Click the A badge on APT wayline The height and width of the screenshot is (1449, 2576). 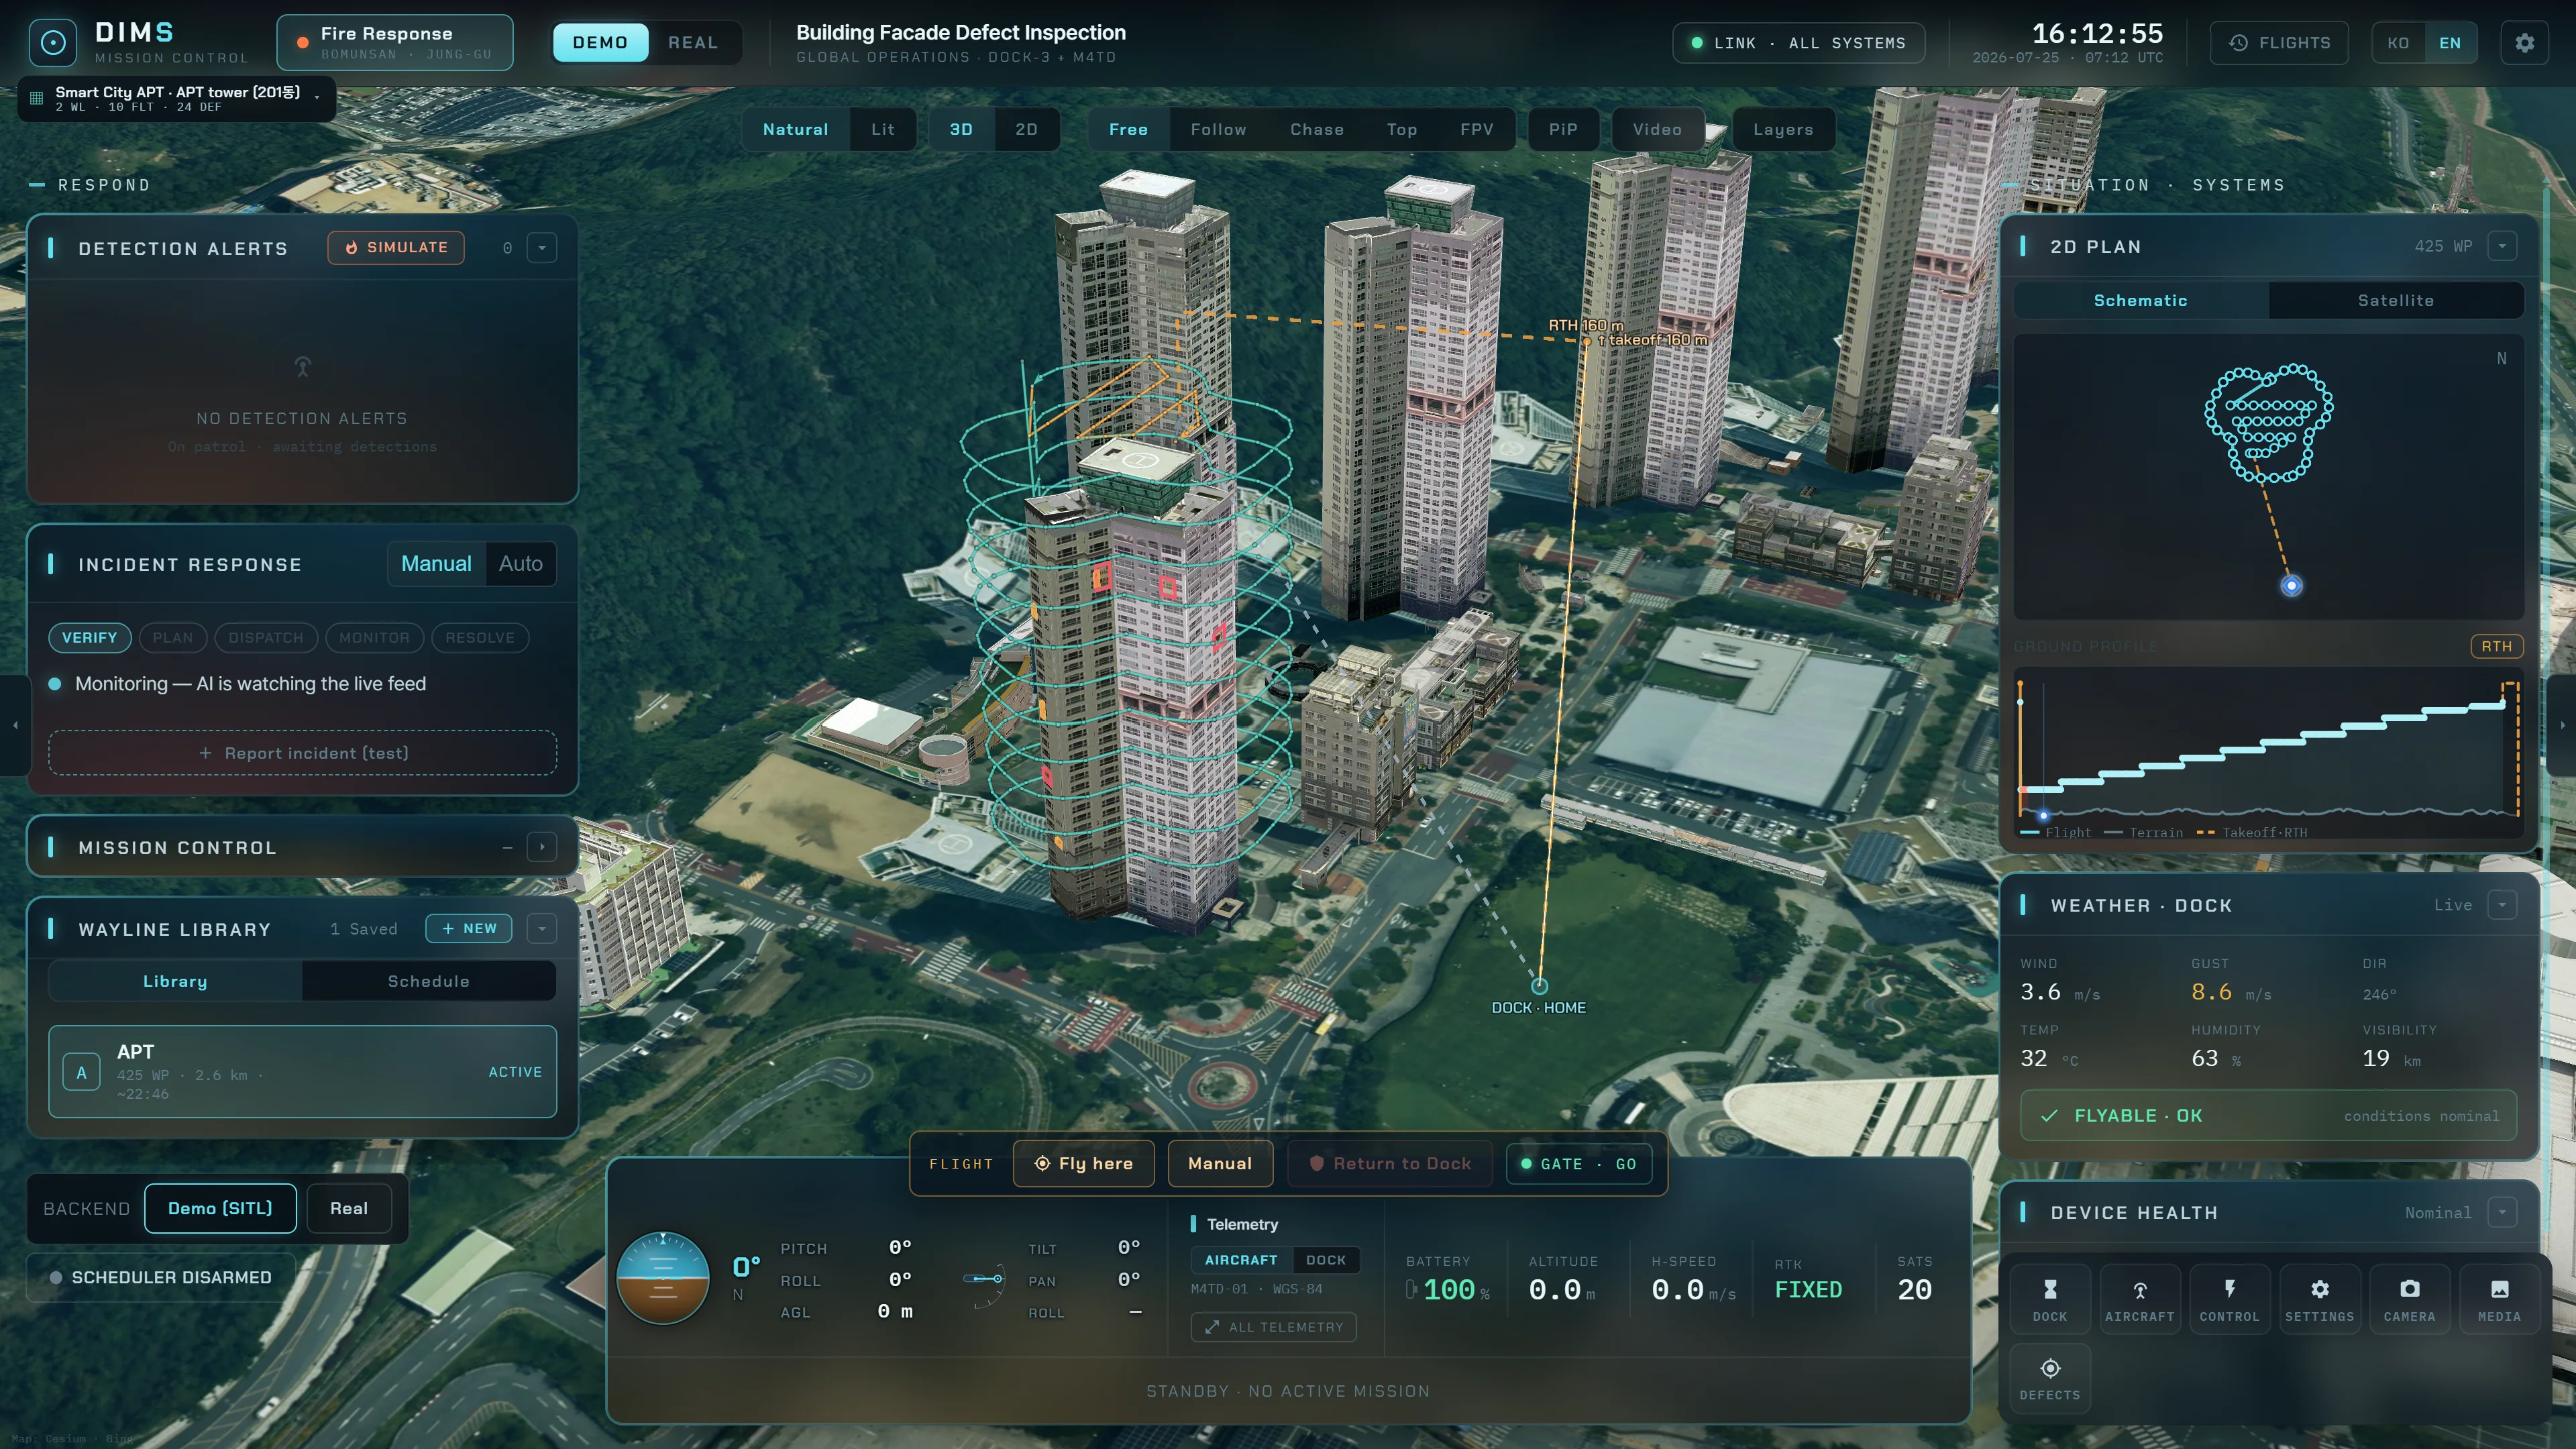coord(82,1072)
